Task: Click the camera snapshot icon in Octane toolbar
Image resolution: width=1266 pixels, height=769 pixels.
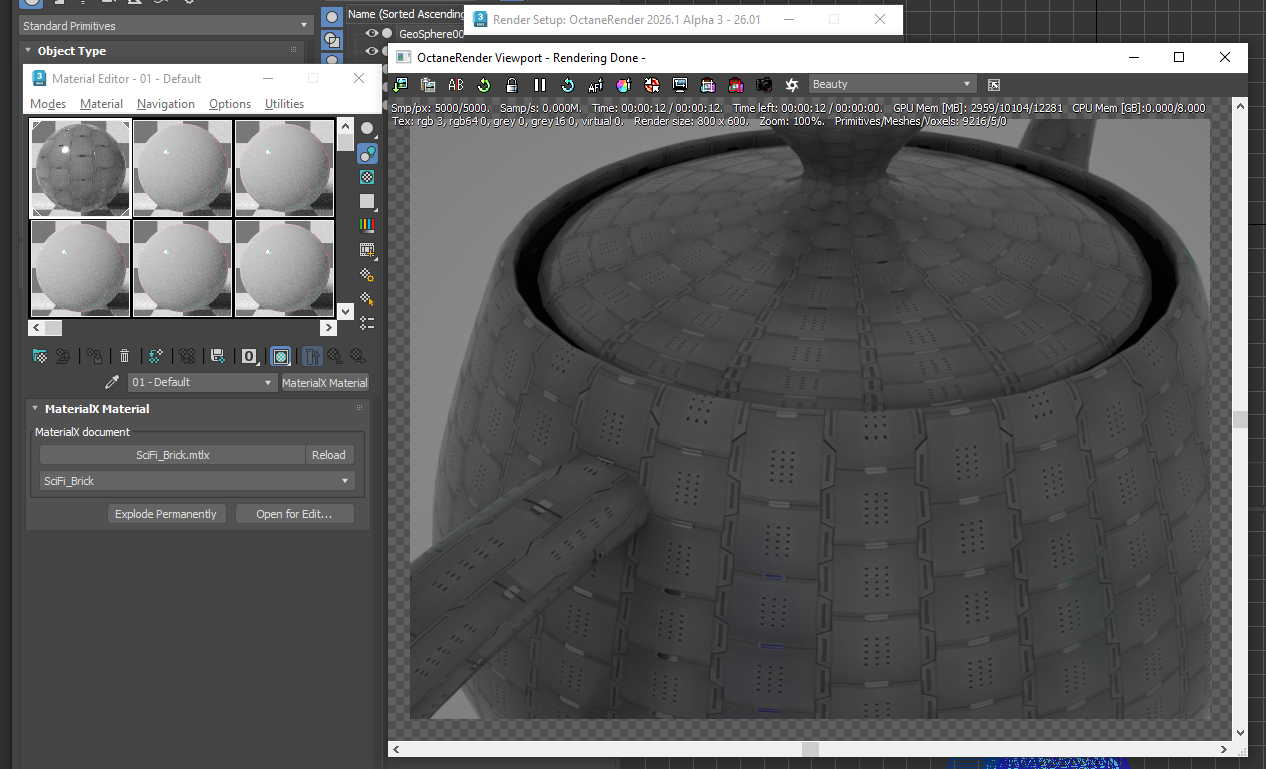Action: [x=764, y=85]
